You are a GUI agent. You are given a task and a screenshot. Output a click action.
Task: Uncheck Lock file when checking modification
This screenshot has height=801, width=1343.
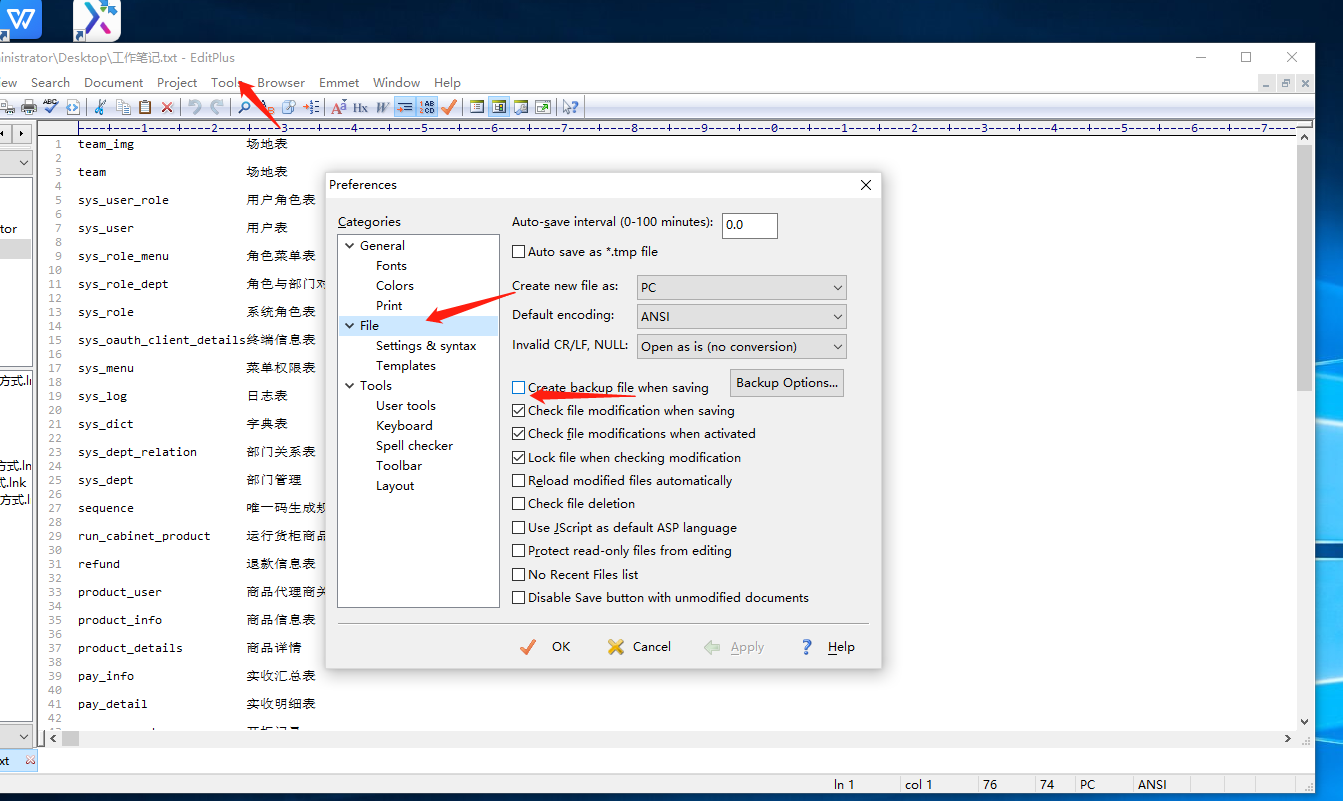[x=518, y=457]
